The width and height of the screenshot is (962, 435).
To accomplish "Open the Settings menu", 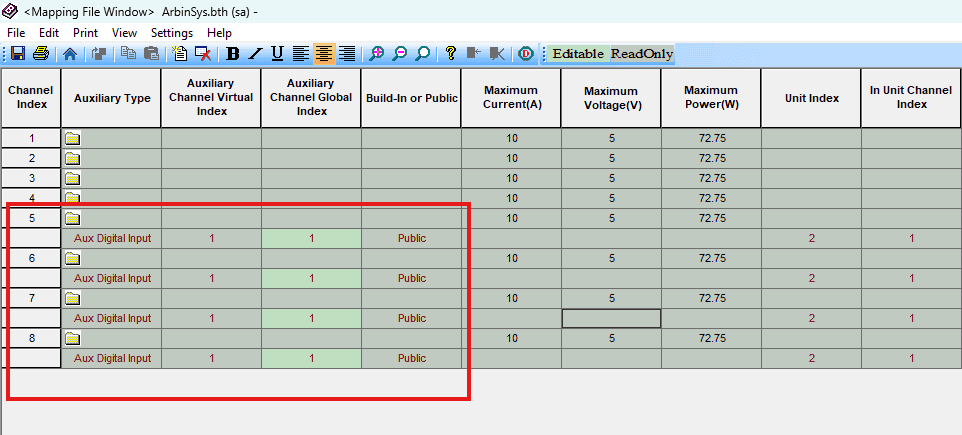I will [x=172, y=33].
